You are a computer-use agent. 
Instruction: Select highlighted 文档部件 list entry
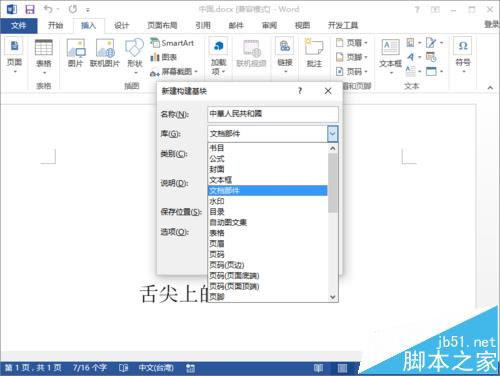coord(268,191)
